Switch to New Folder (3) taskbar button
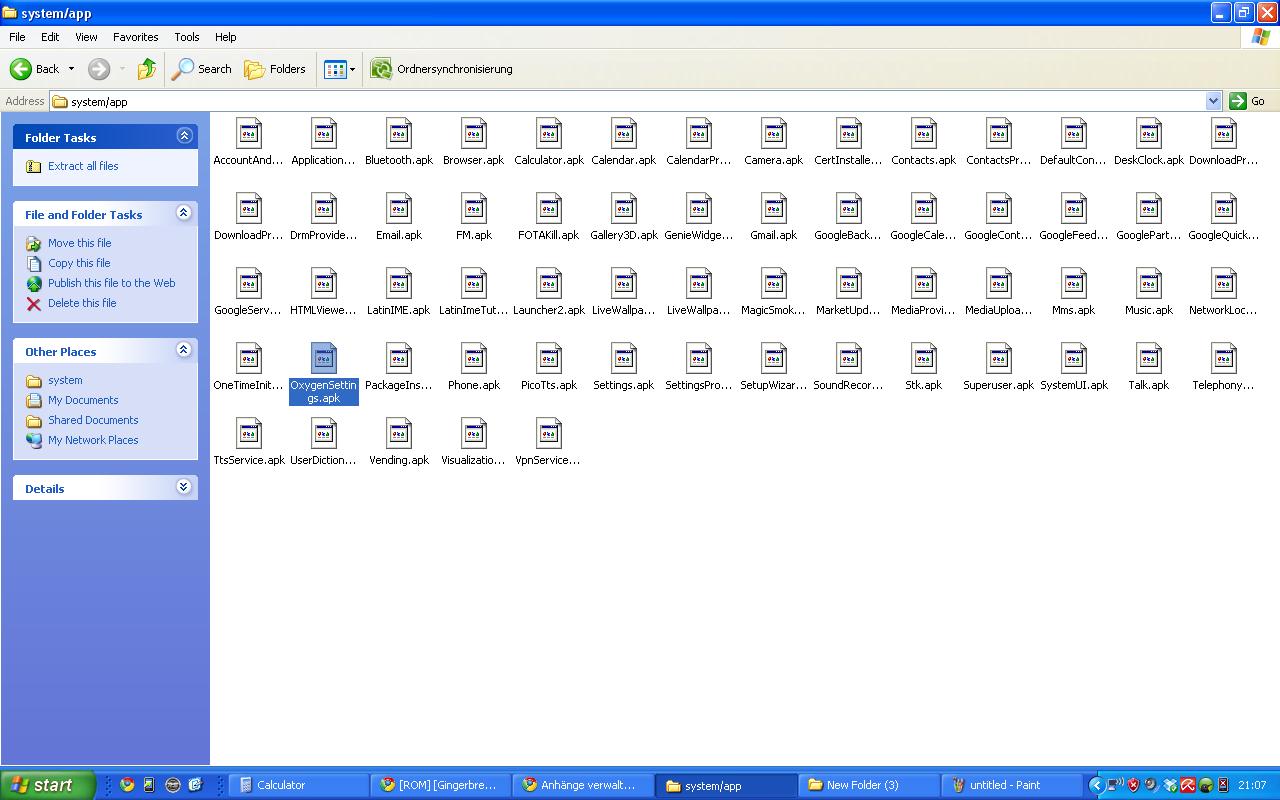Viewport: 1280px width, 800px height. [870, 785]
